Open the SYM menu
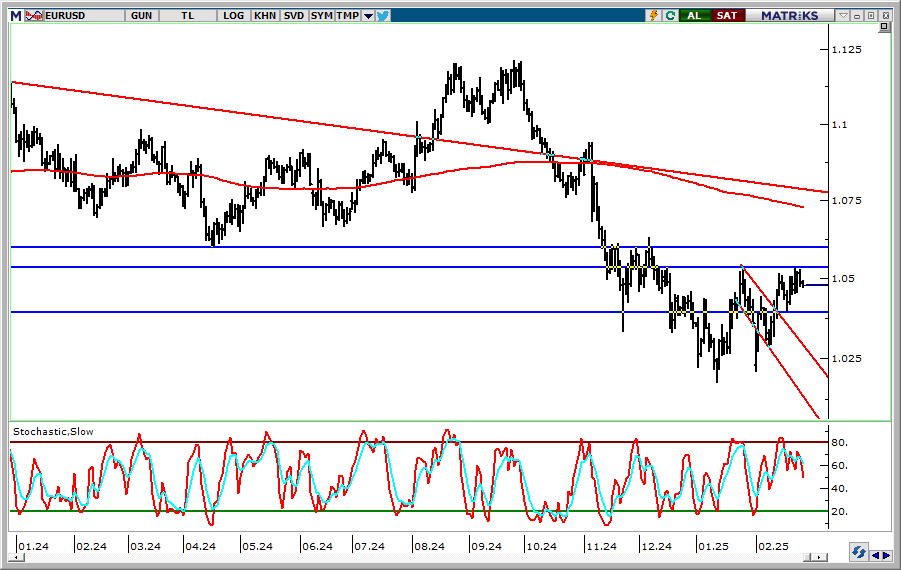This screenshot has width=901, height=570. 321,16
